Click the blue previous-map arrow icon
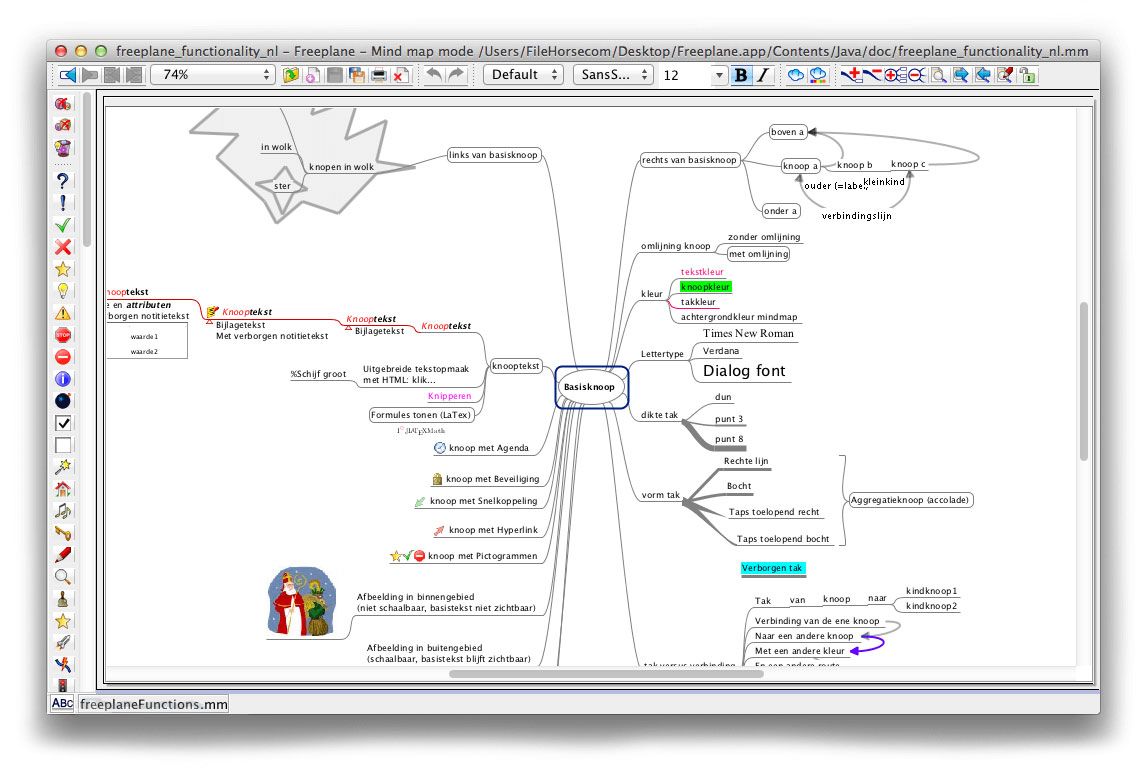Viewport: 1142px width, 767px height. (x=68, y=74)
